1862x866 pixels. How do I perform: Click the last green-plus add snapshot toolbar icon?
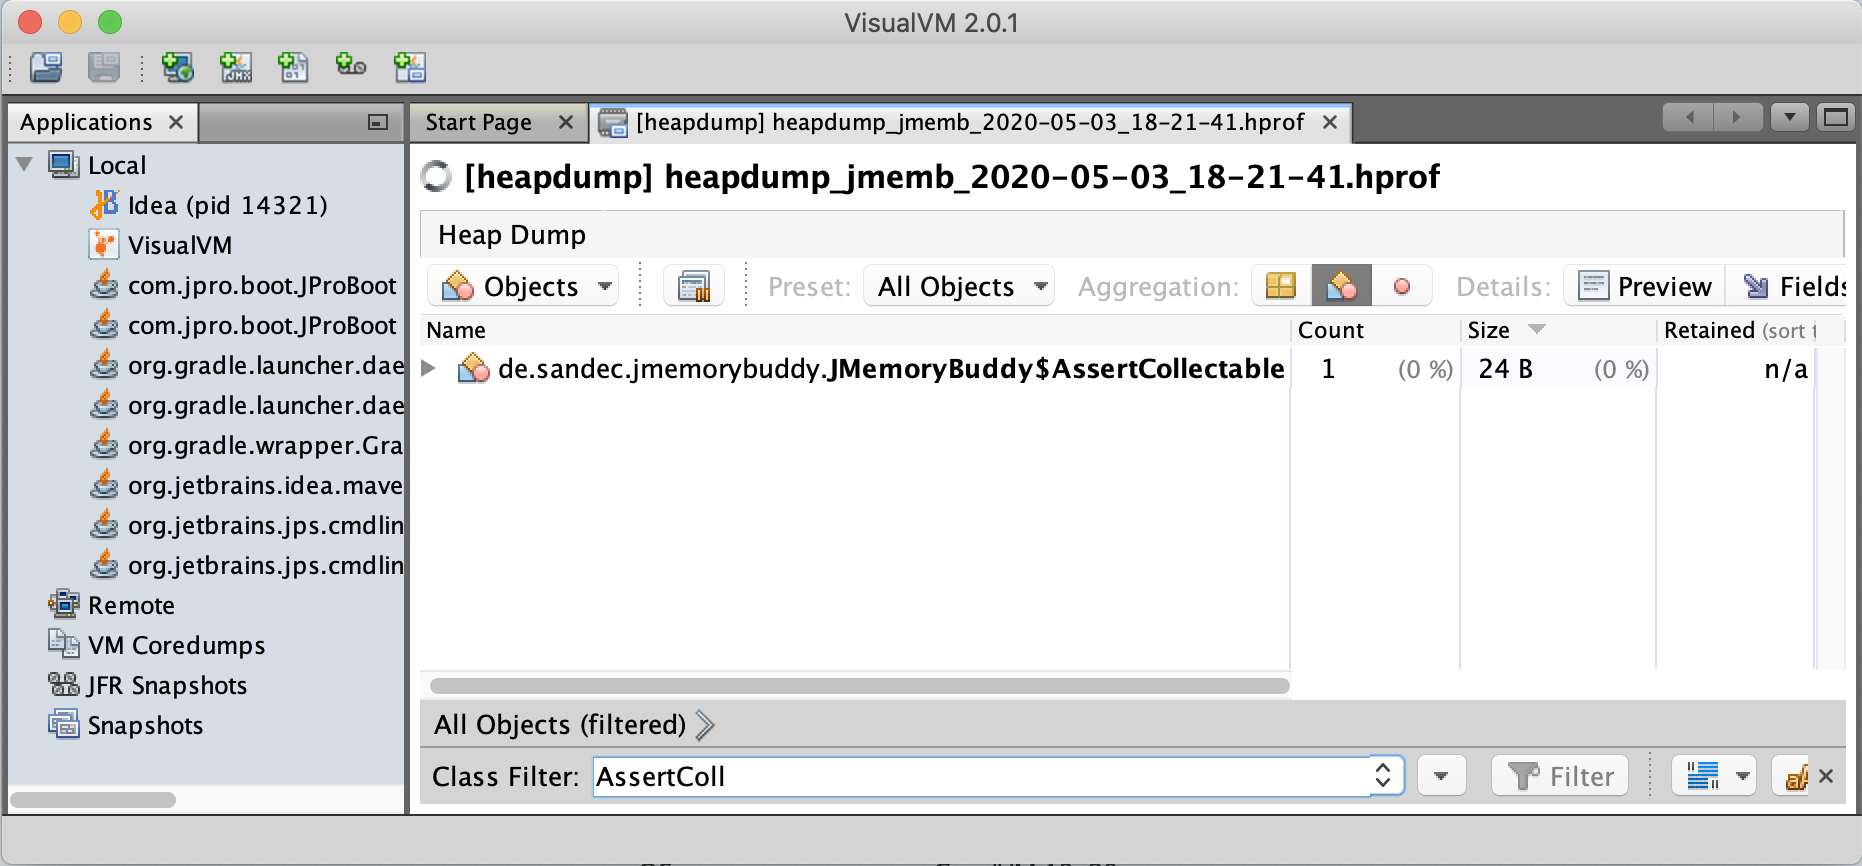(409, 67)
